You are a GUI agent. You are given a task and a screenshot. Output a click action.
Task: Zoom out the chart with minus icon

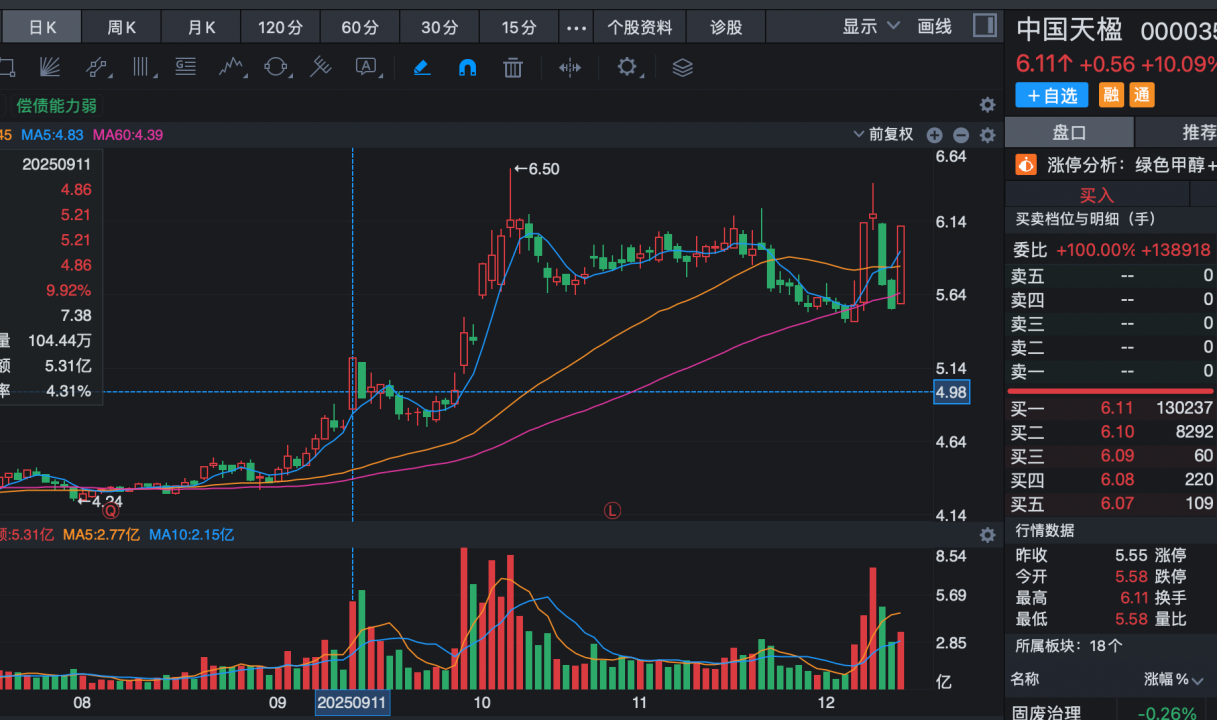pos(961,135)
